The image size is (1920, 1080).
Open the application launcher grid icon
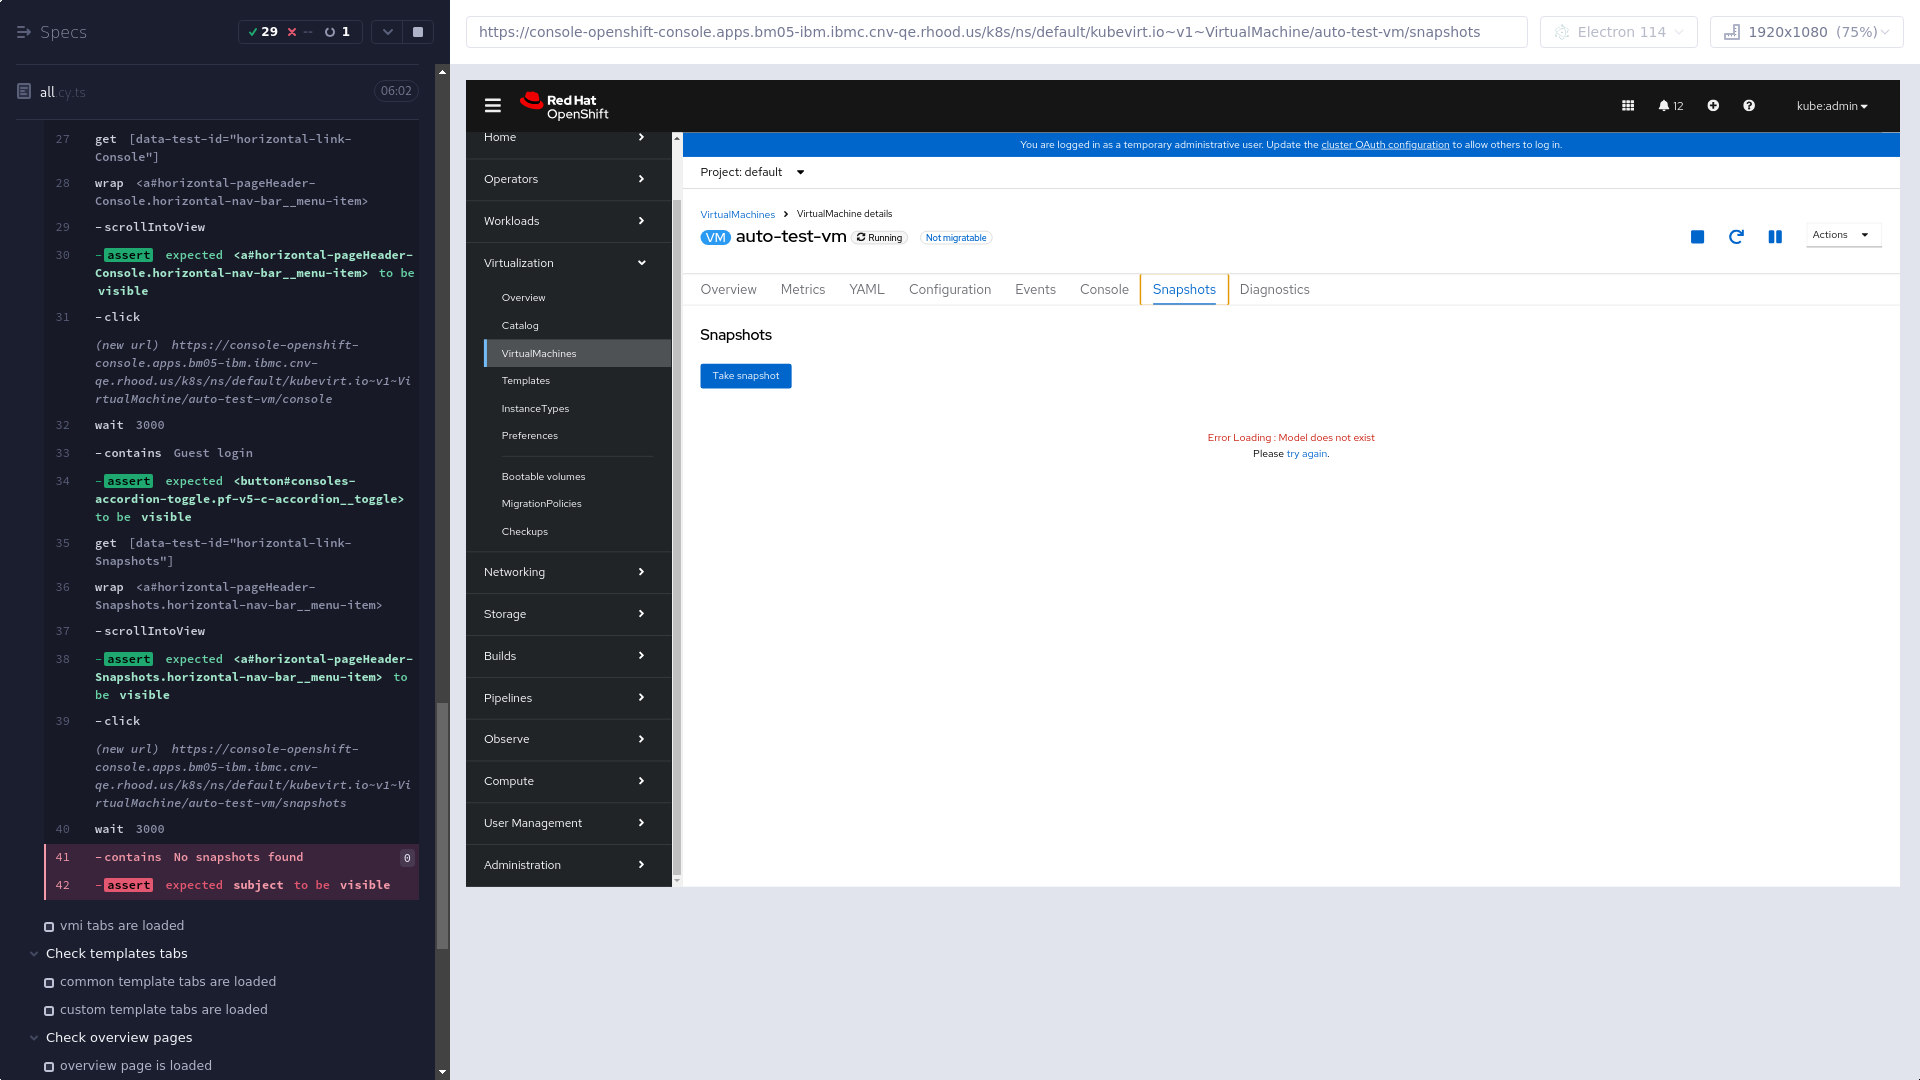tap(1628, 106)
